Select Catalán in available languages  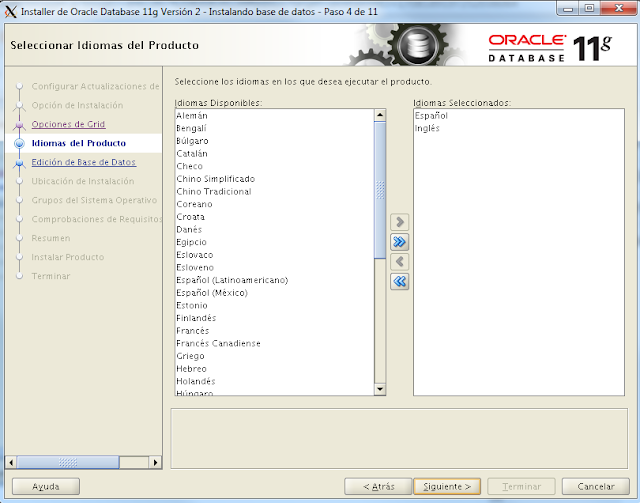click(274, 154)
